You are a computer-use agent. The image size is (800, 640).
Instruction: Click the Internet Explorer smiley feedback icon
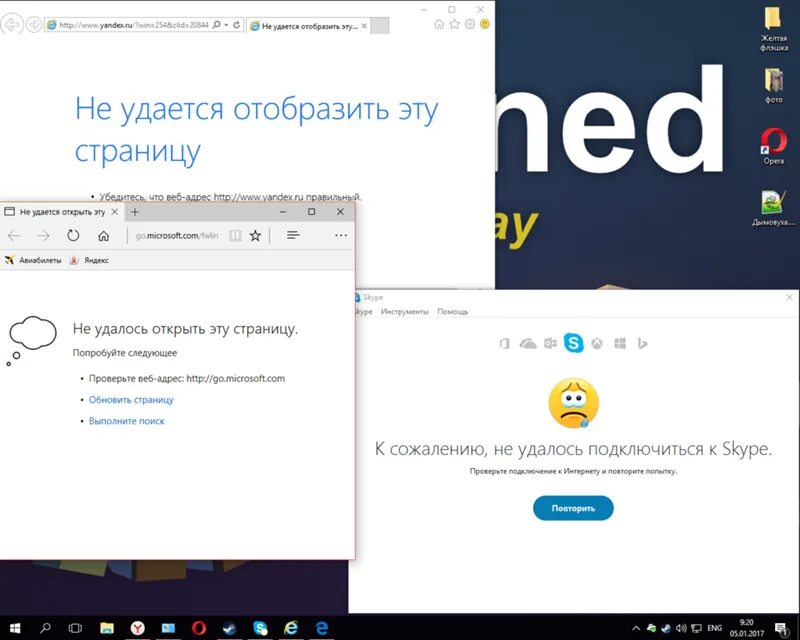click(485, 24)
